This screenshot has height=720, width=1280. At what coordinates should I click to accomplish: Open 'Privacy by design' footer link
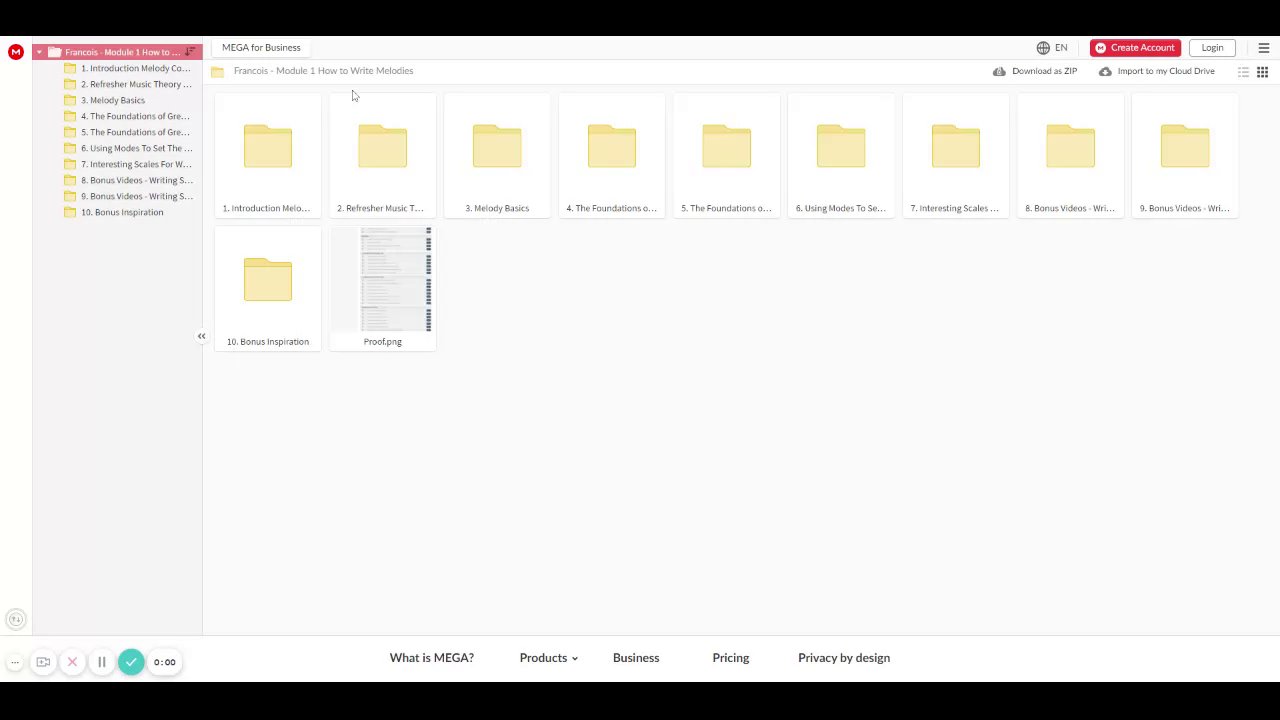pyautogui.click(x=844, y=658)
